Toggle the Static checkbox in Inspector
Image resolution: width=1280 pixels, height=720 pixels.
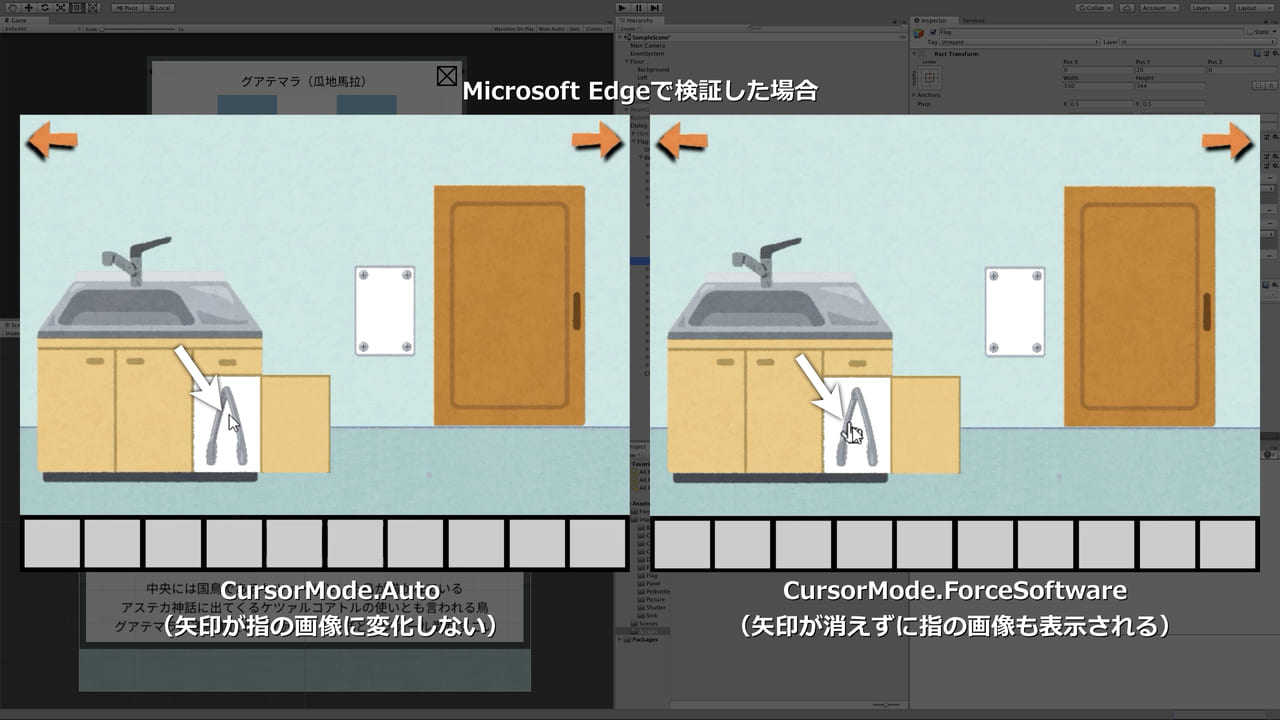[1247, 32]
